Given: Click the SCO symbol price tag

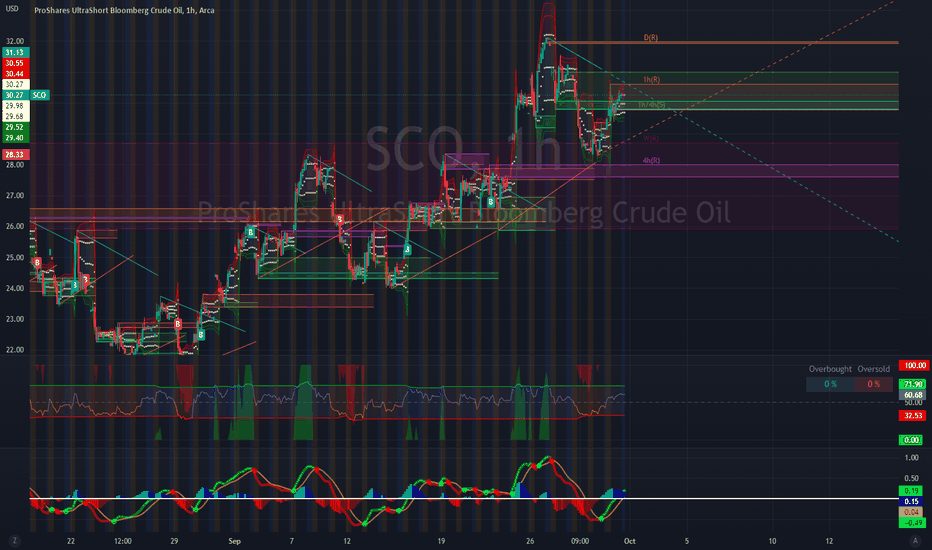Looking at the screenshot, I should [x=40, y=95].
